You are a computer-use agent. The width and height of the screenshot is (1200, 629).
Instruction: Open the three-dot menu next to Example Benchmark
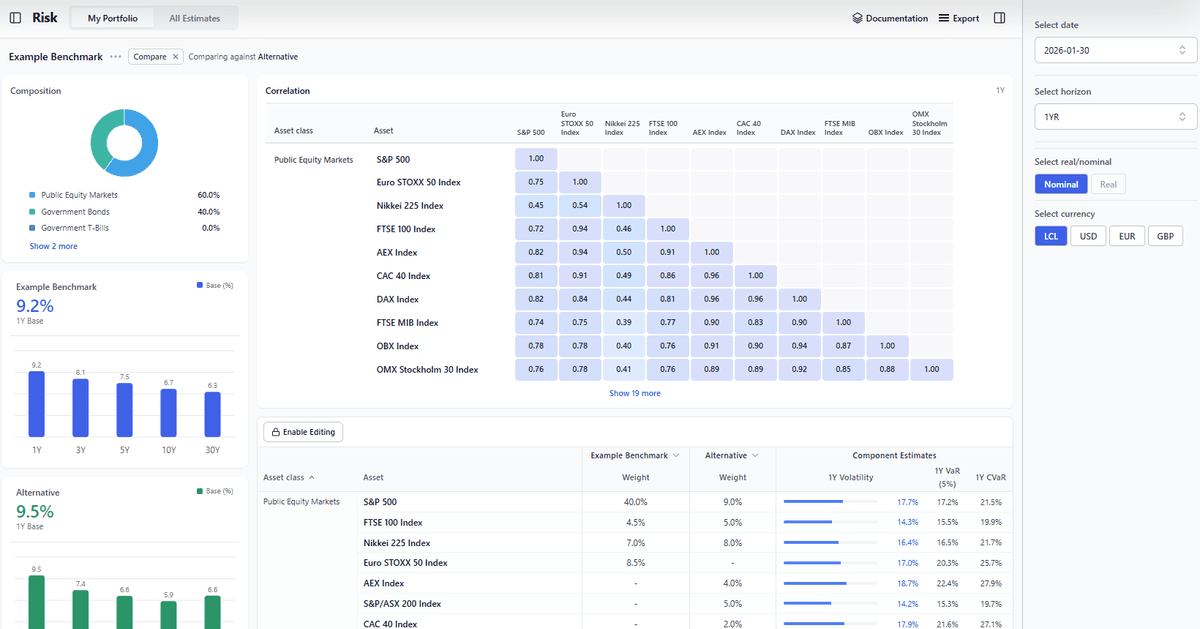tap(115, 57)
